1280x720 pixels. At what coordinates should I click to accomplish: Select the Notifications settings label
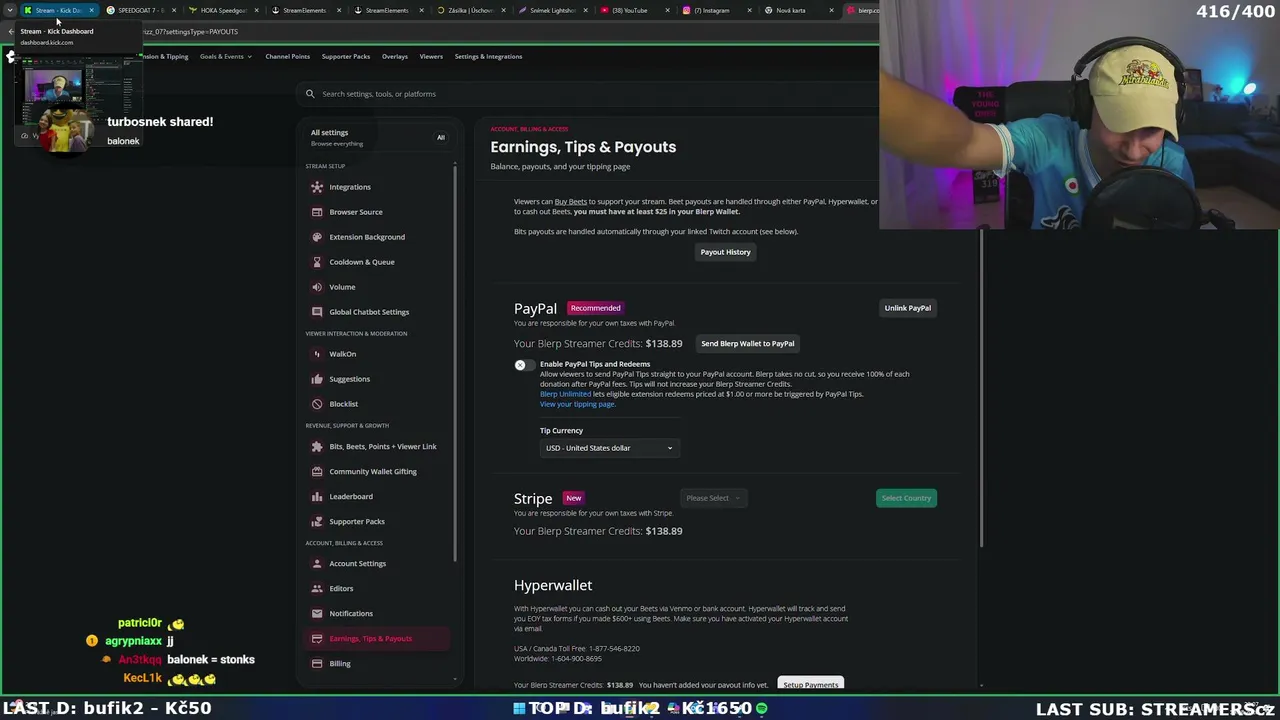351,614
